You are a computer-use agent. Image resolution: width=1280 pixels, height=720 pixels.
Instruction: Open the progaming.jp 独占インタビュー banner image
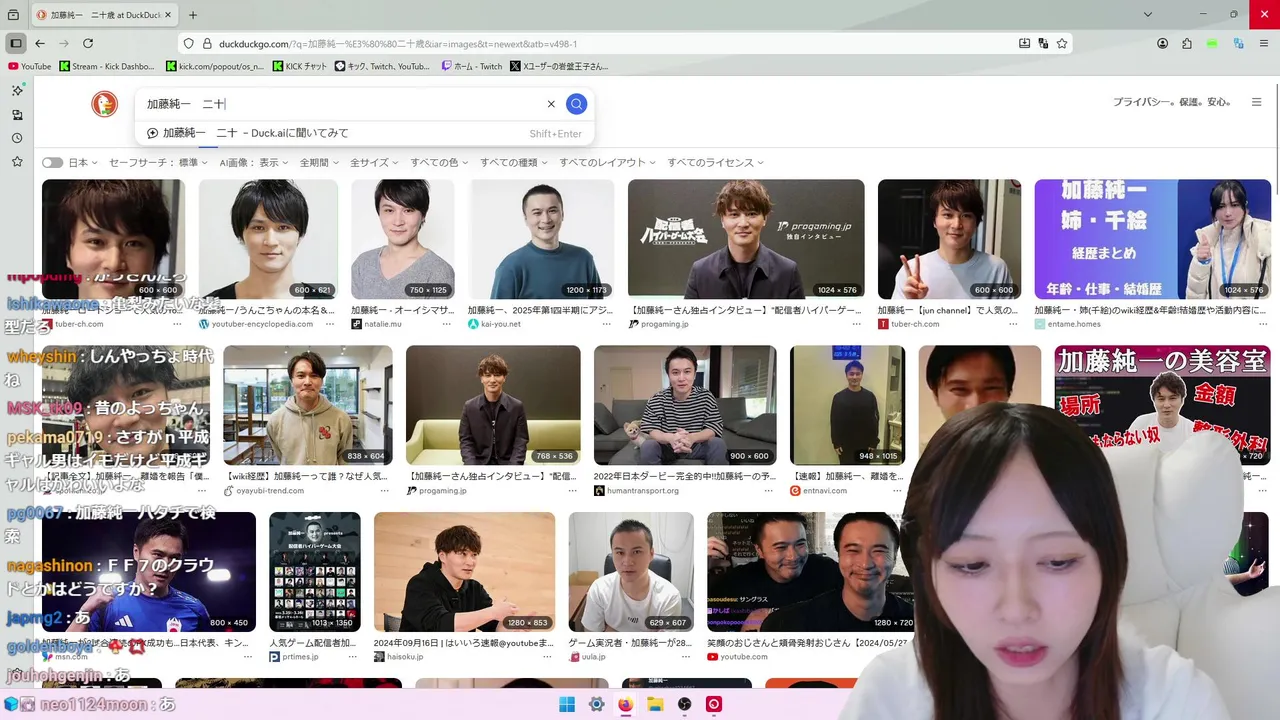click(746, 239)
